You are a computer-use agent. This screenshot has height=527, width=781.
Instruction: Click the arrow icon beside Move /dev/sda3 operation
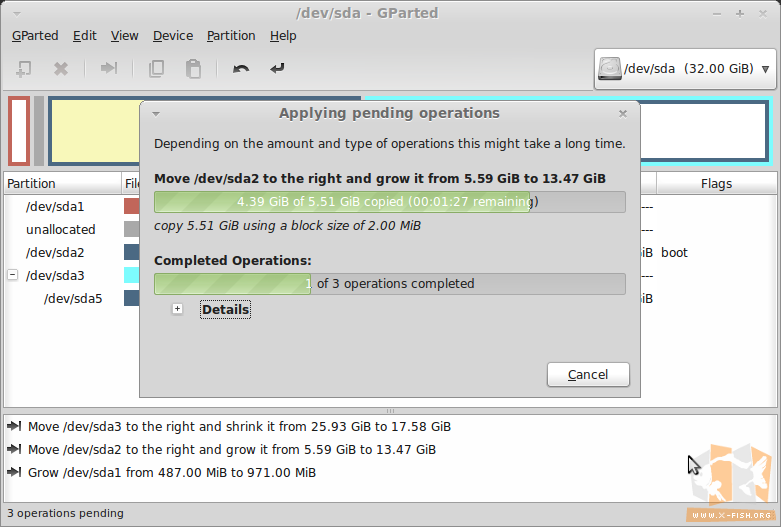tap(14, 426)
